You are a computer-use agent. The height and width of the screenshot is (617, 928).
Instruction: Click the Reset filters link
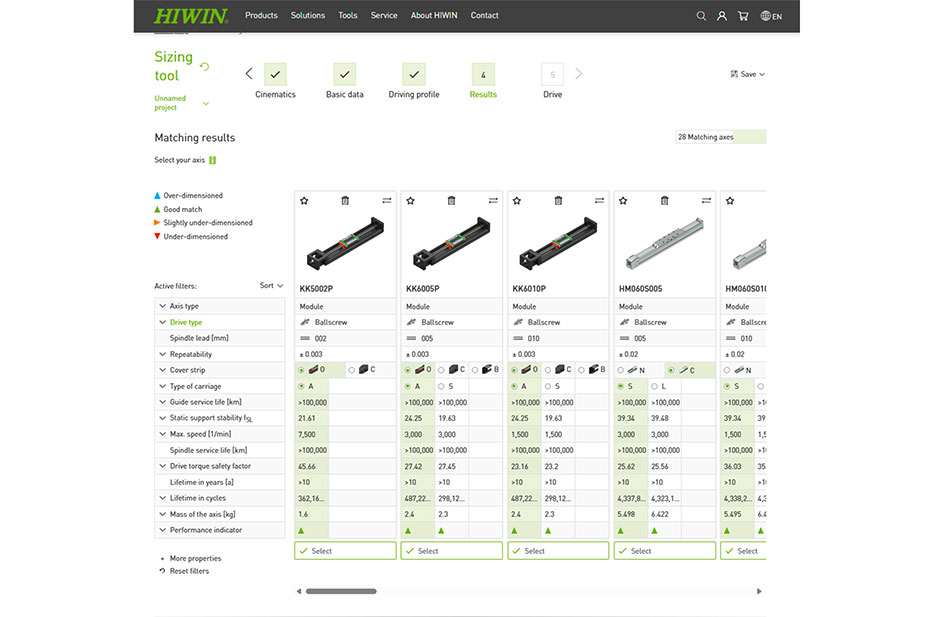tap(189, 571)
